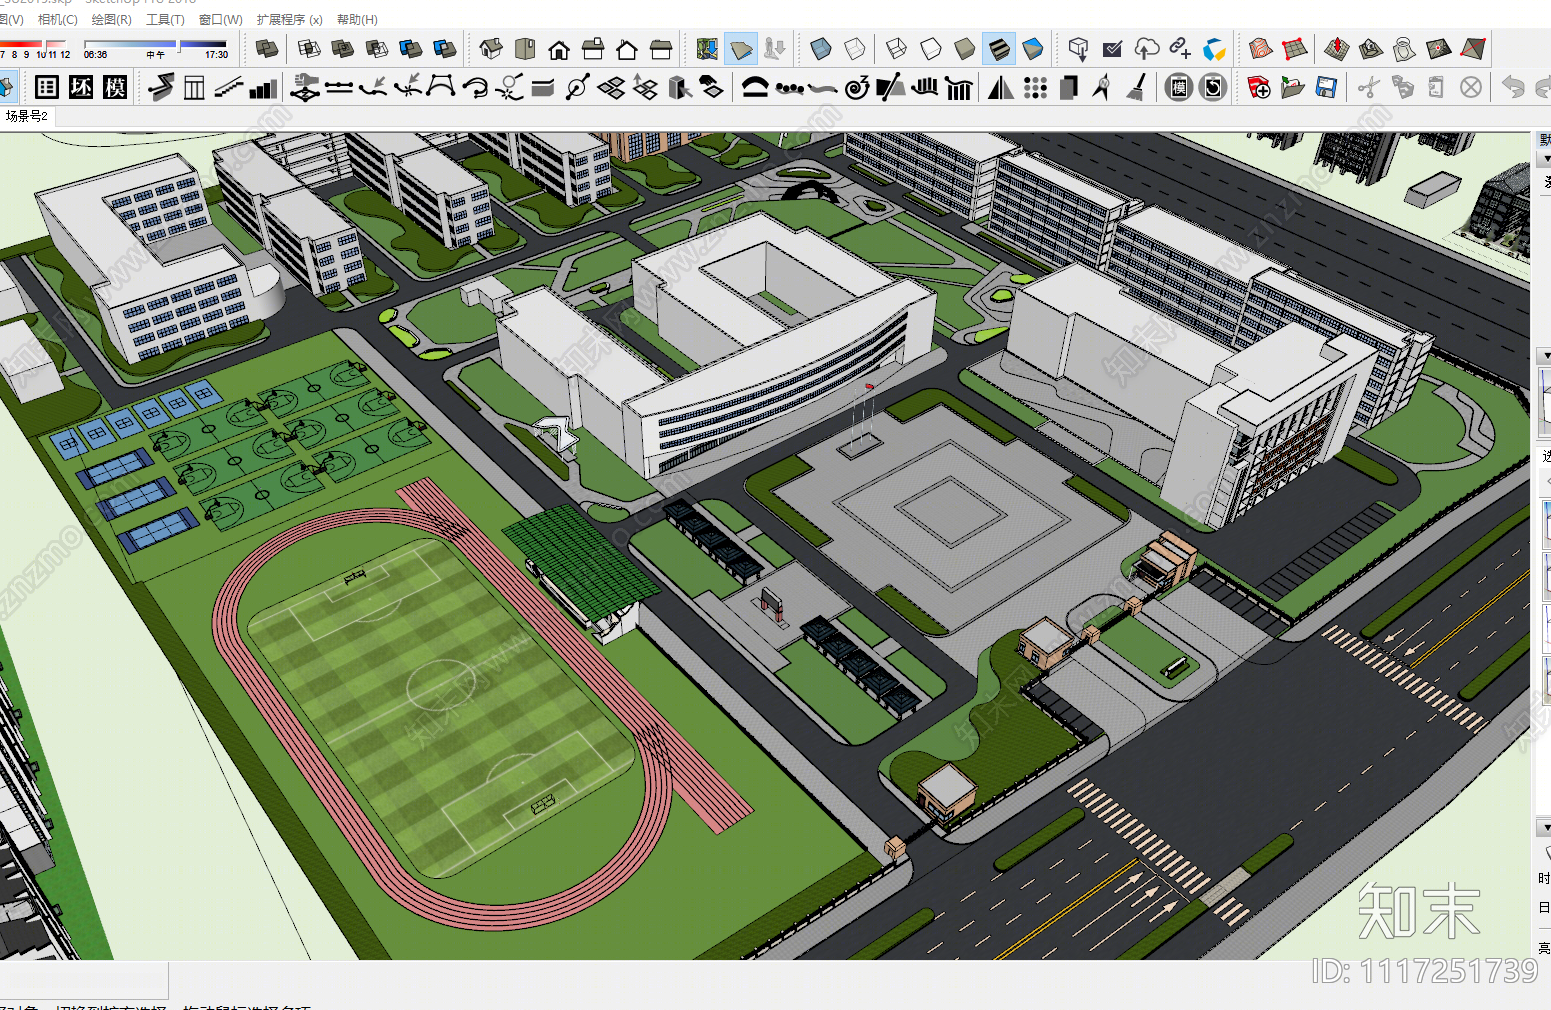
Task: Open 3D Warehouse get models icon
Action: pyautogui.click(x=1078, y=48)
